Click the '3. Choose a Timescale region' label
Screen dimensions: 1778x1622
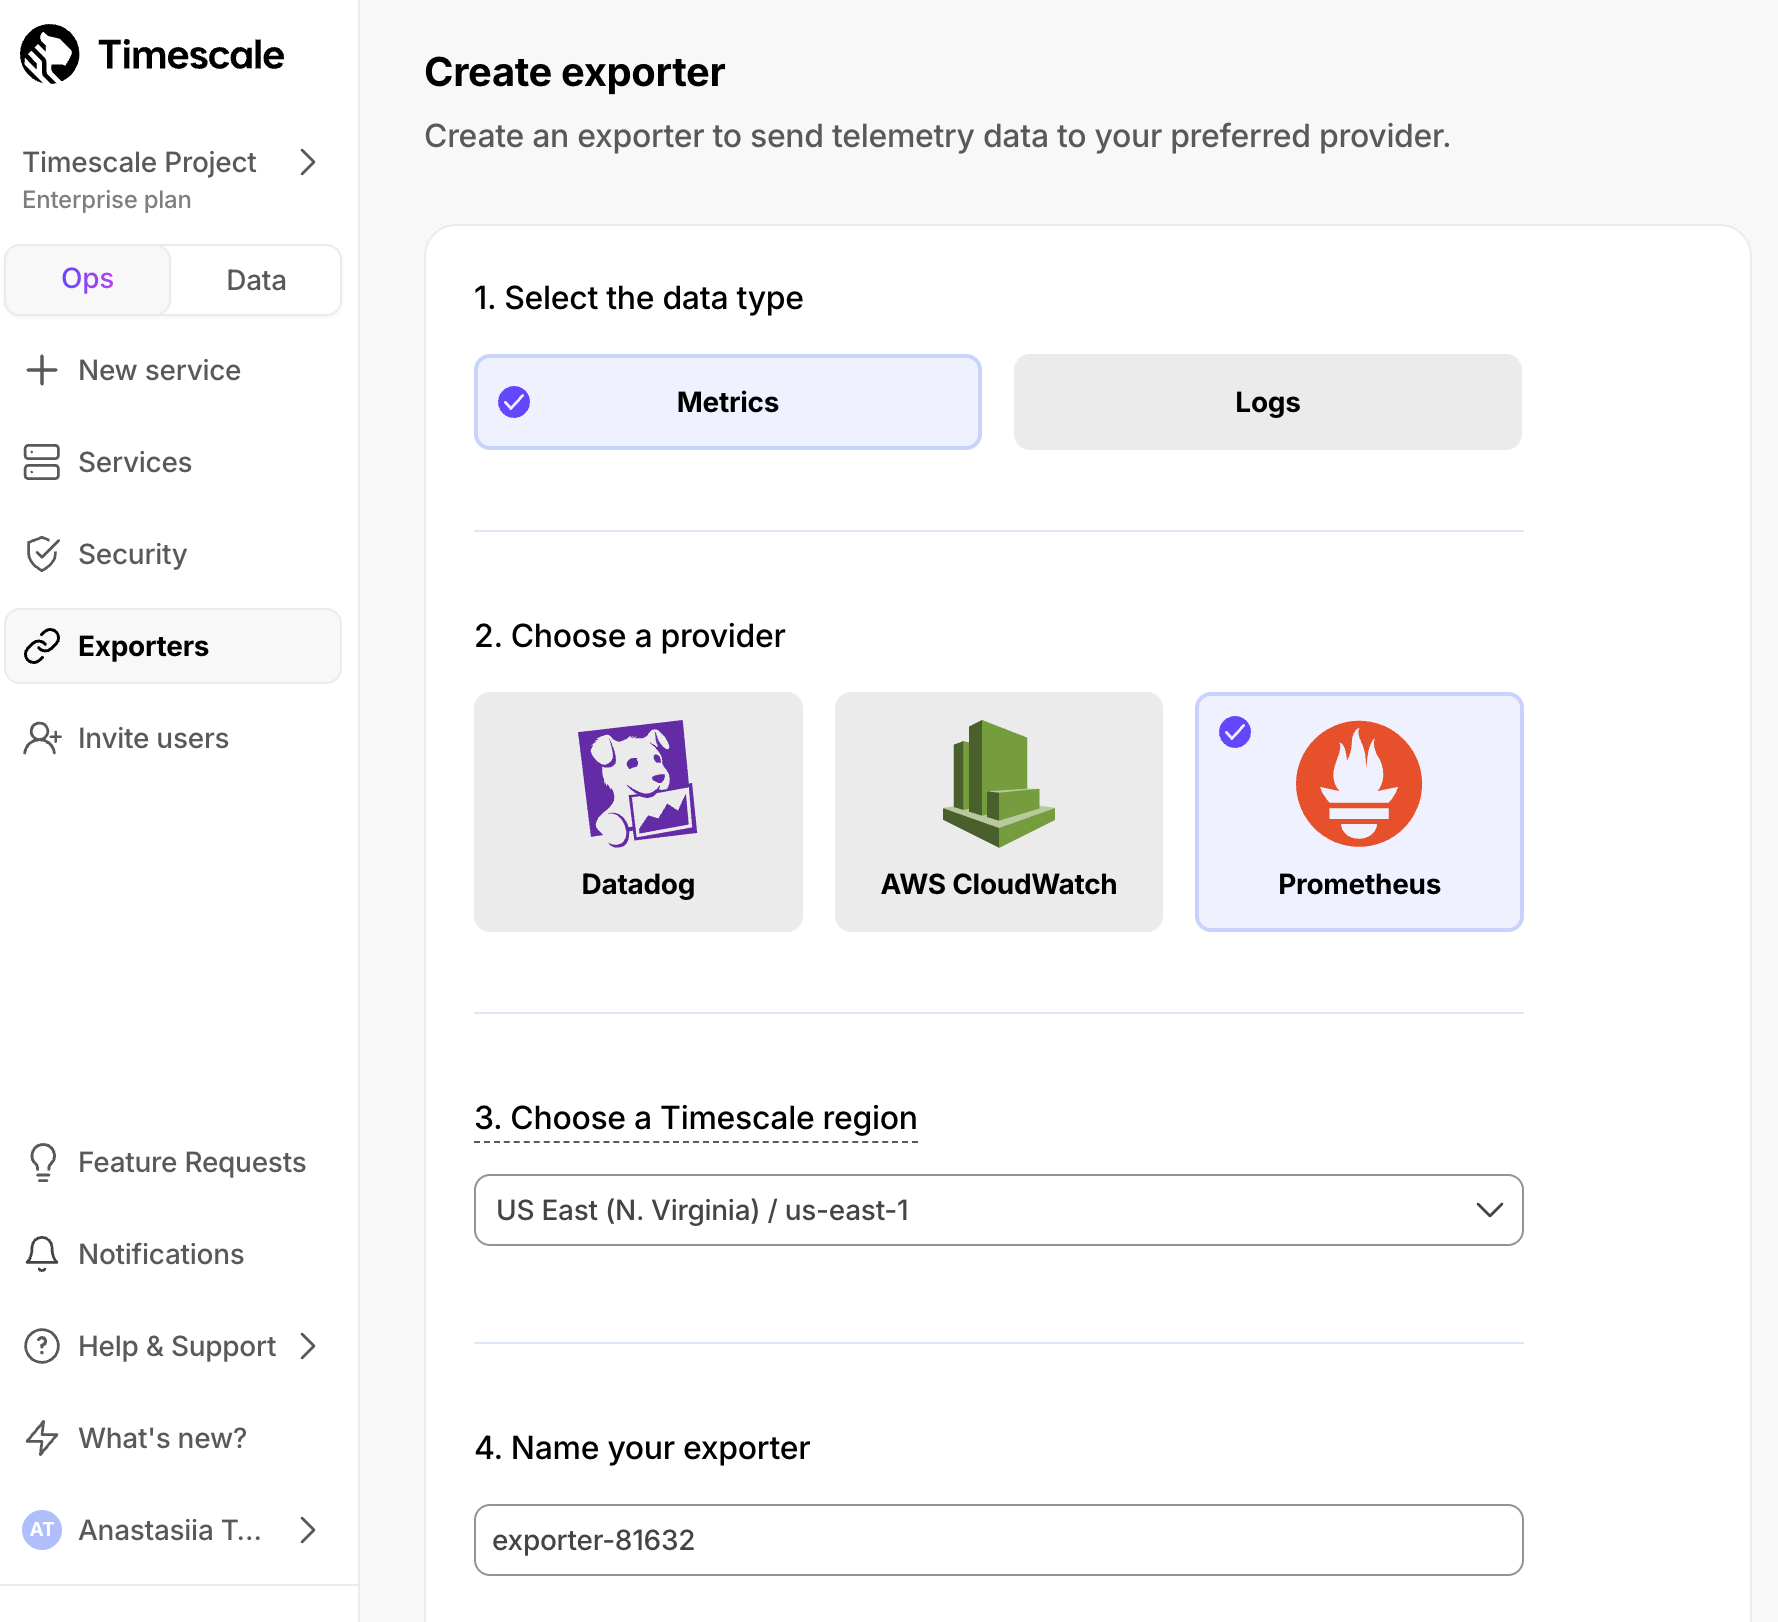(x=696, y=1118)
